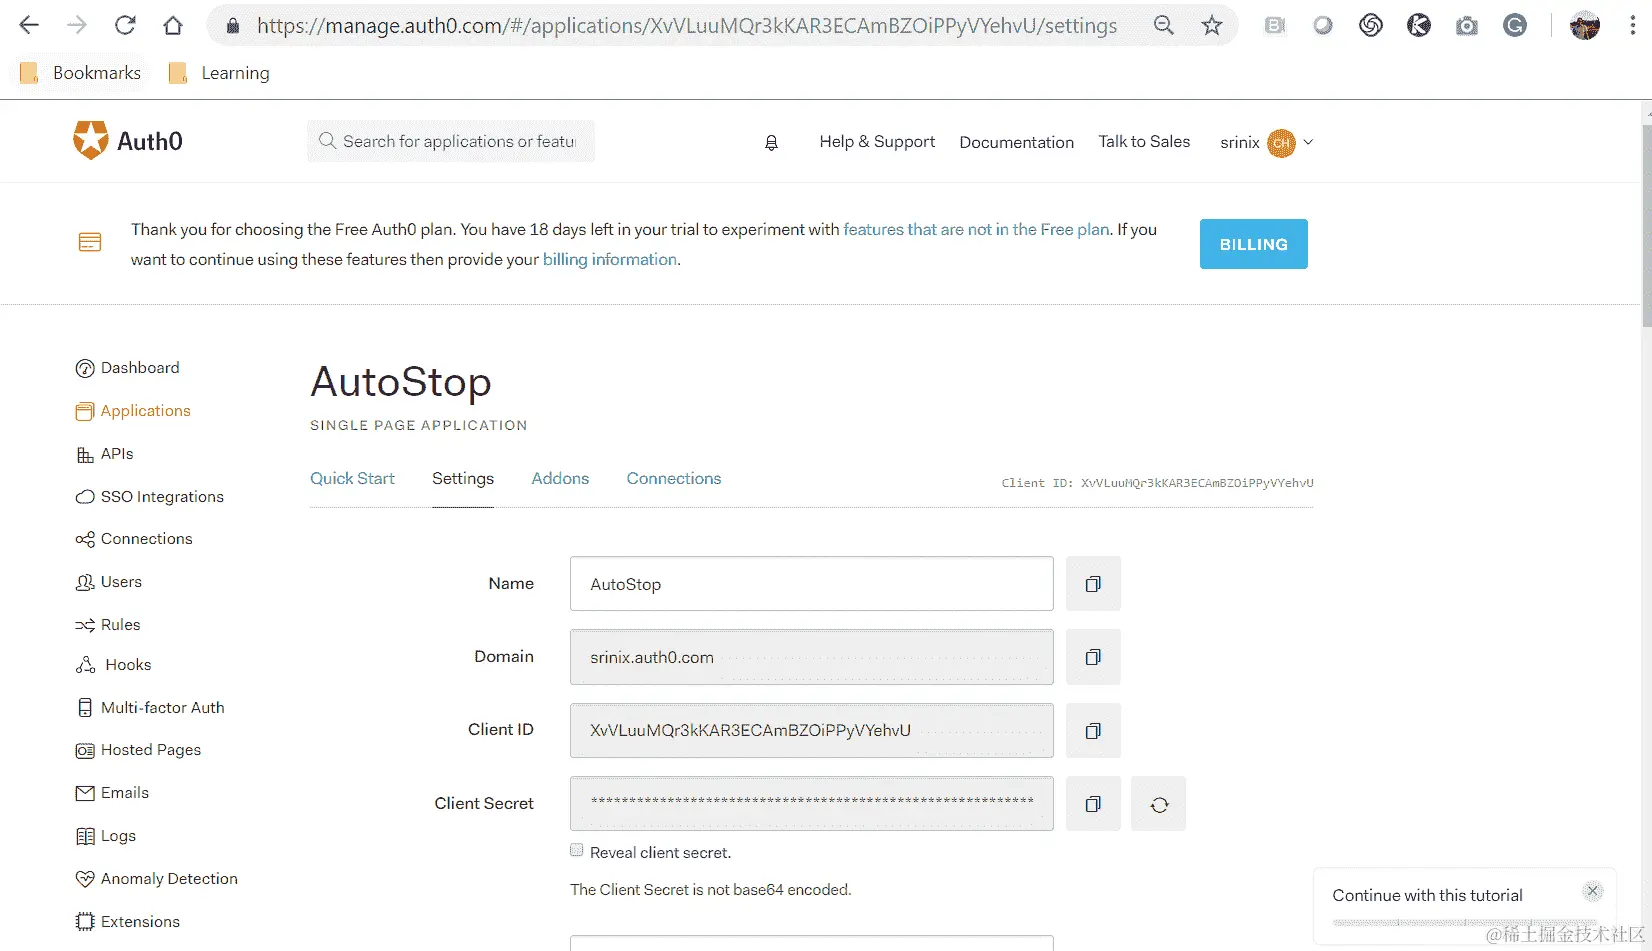The height and width of the screenshot is (951, 1652).
Task: Open Documentation link
Action: 1017,143
